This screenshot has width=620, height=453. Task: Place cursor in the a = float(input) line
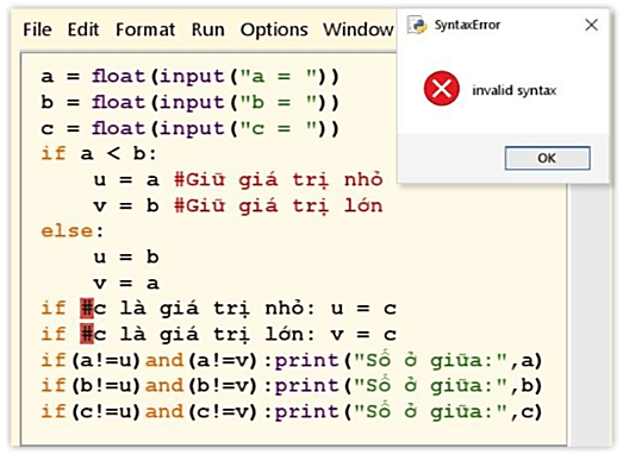pyautogui.click(x=190, y=76)
